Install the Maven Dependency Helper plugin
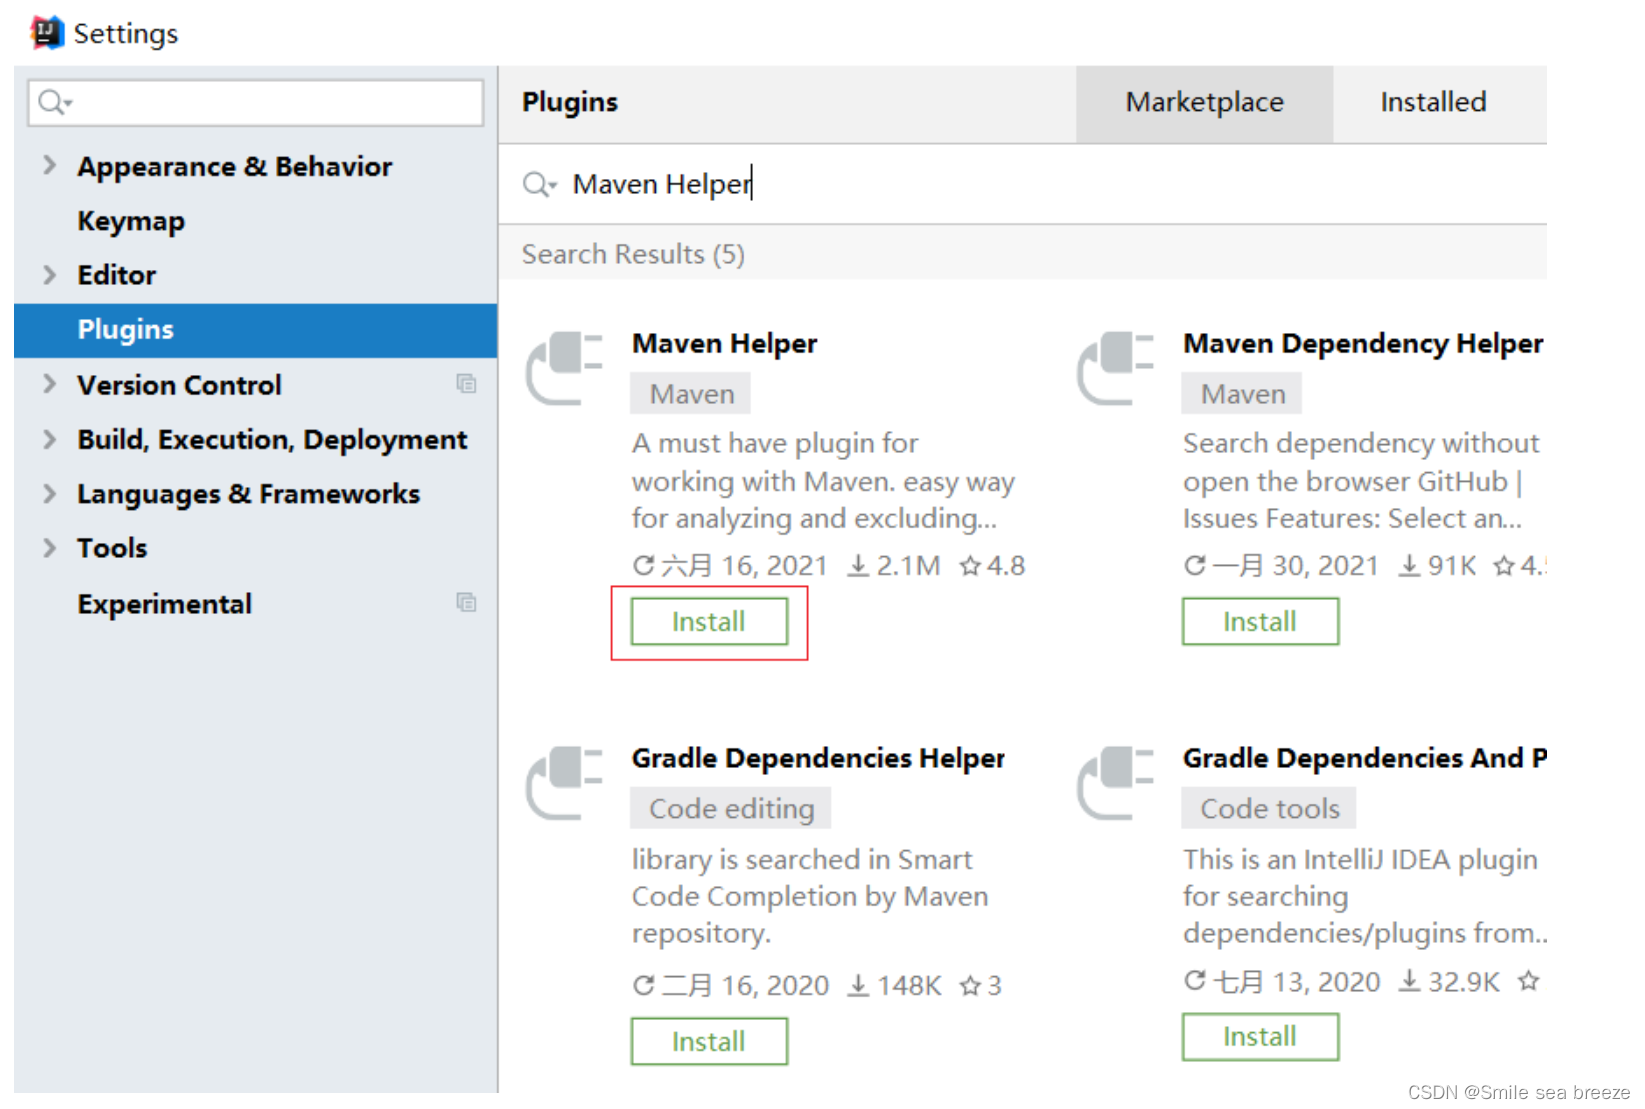Viewport: 1645px width, 1109px height. (1260, 621)
